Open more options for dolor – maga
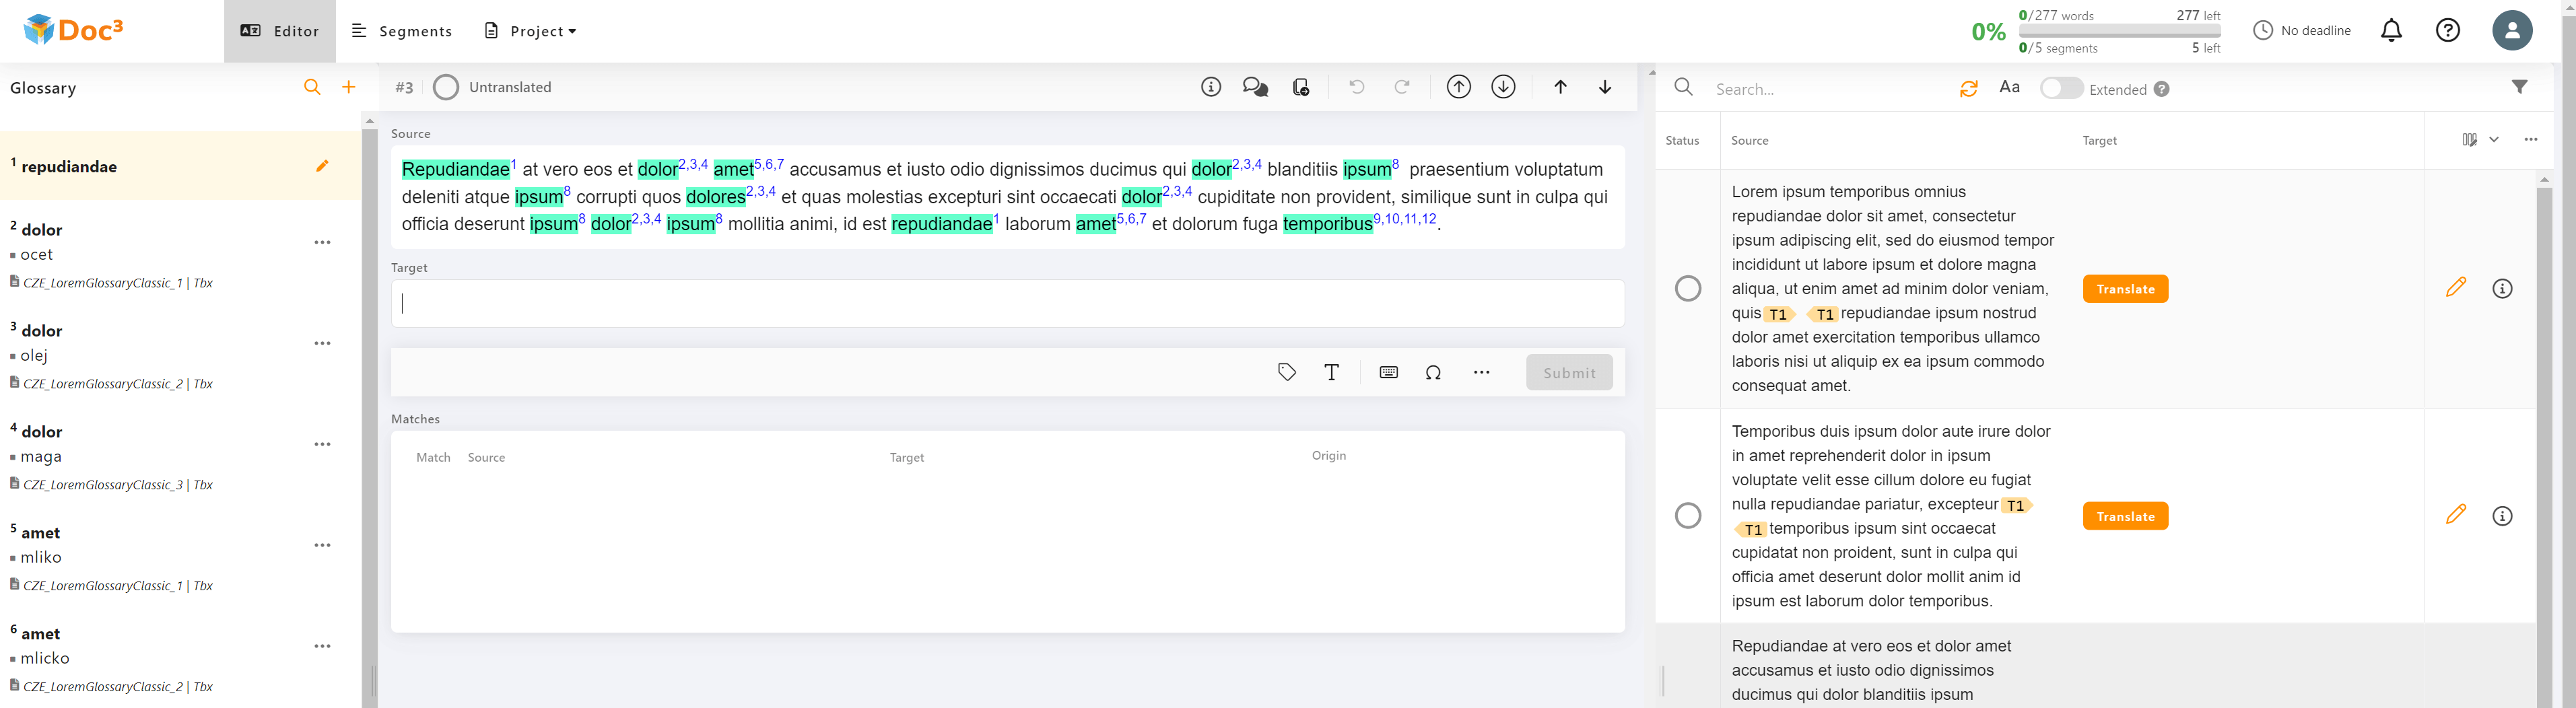Screen dimensions: 2576x708 322,444
